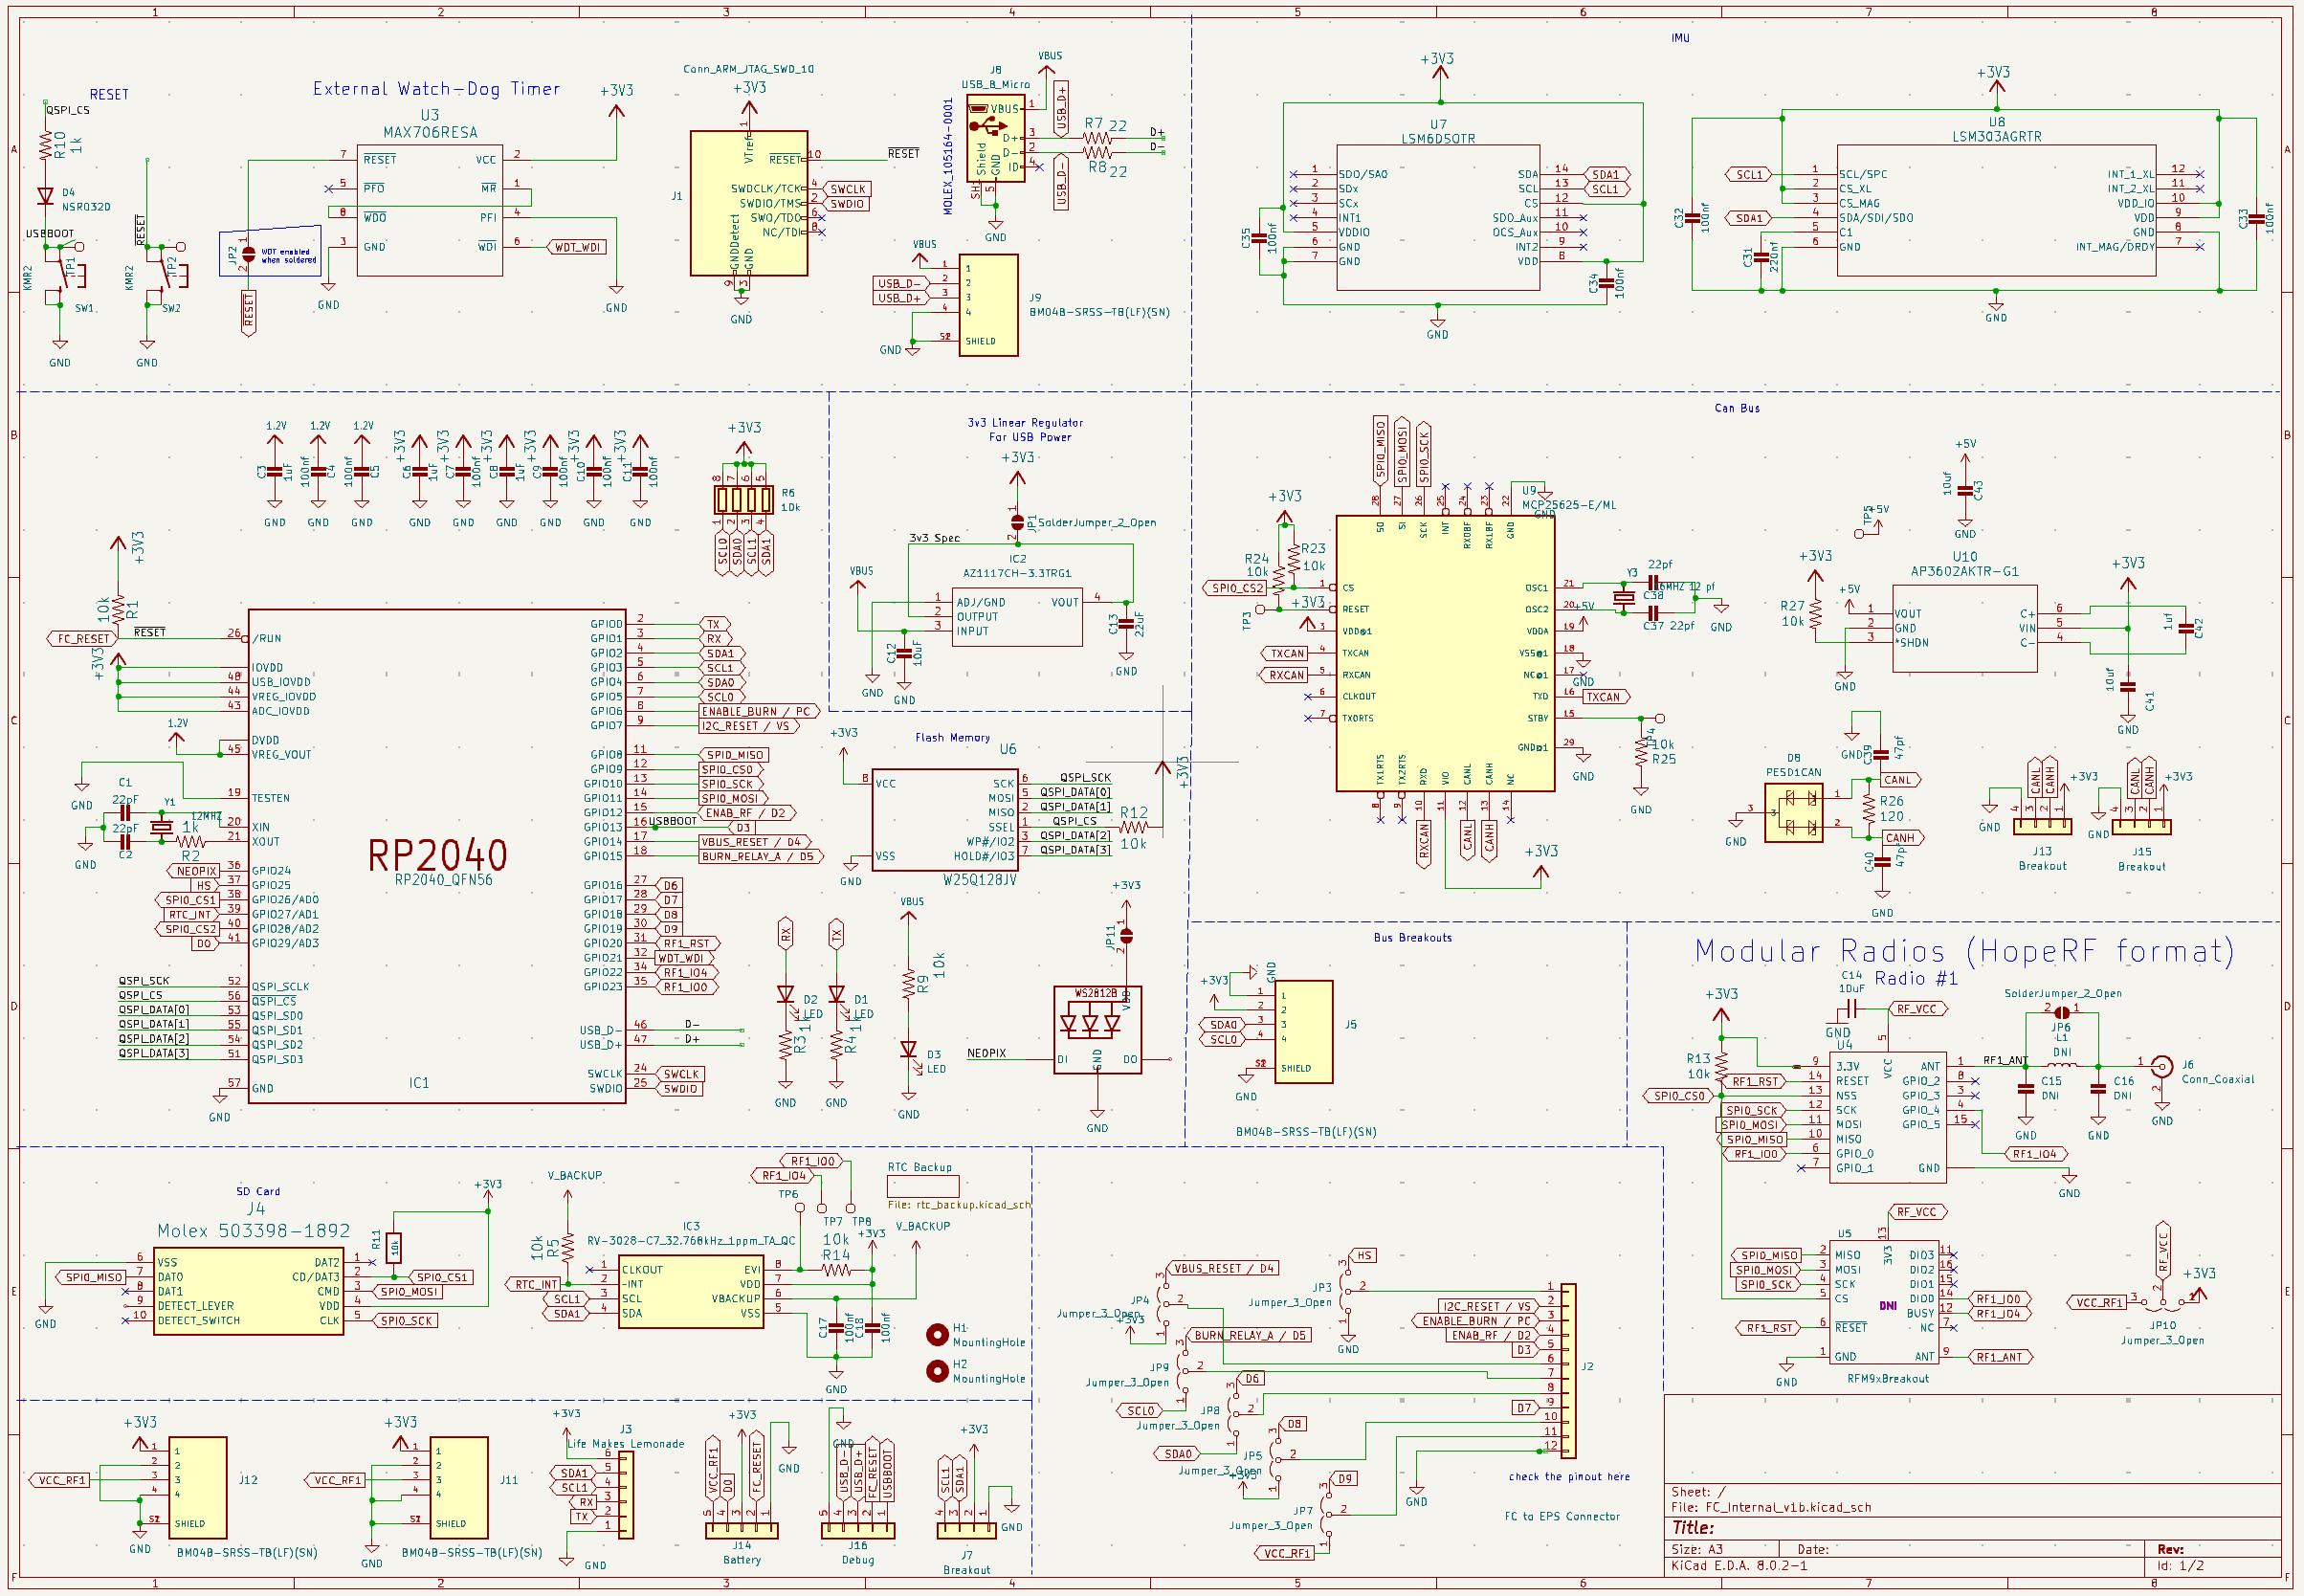Select the RP2040 microcontroller symbol IC1

click(437, 856)
